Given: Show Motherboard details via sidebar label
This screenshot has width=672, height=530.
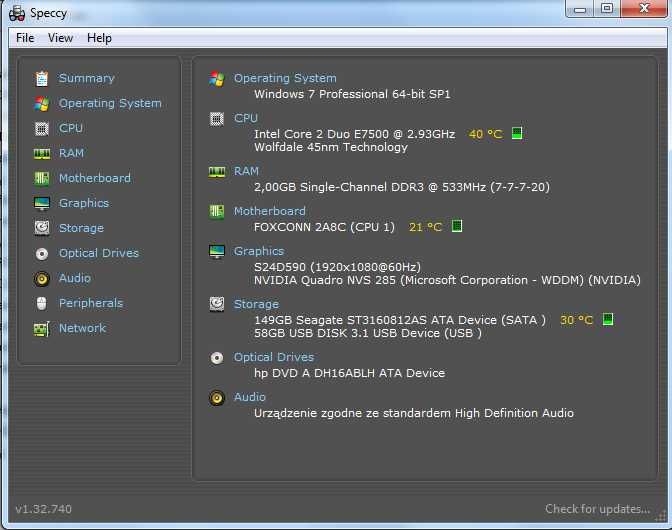Looking at the screenshot, I should pyautogui.click(x=95, y=178).
